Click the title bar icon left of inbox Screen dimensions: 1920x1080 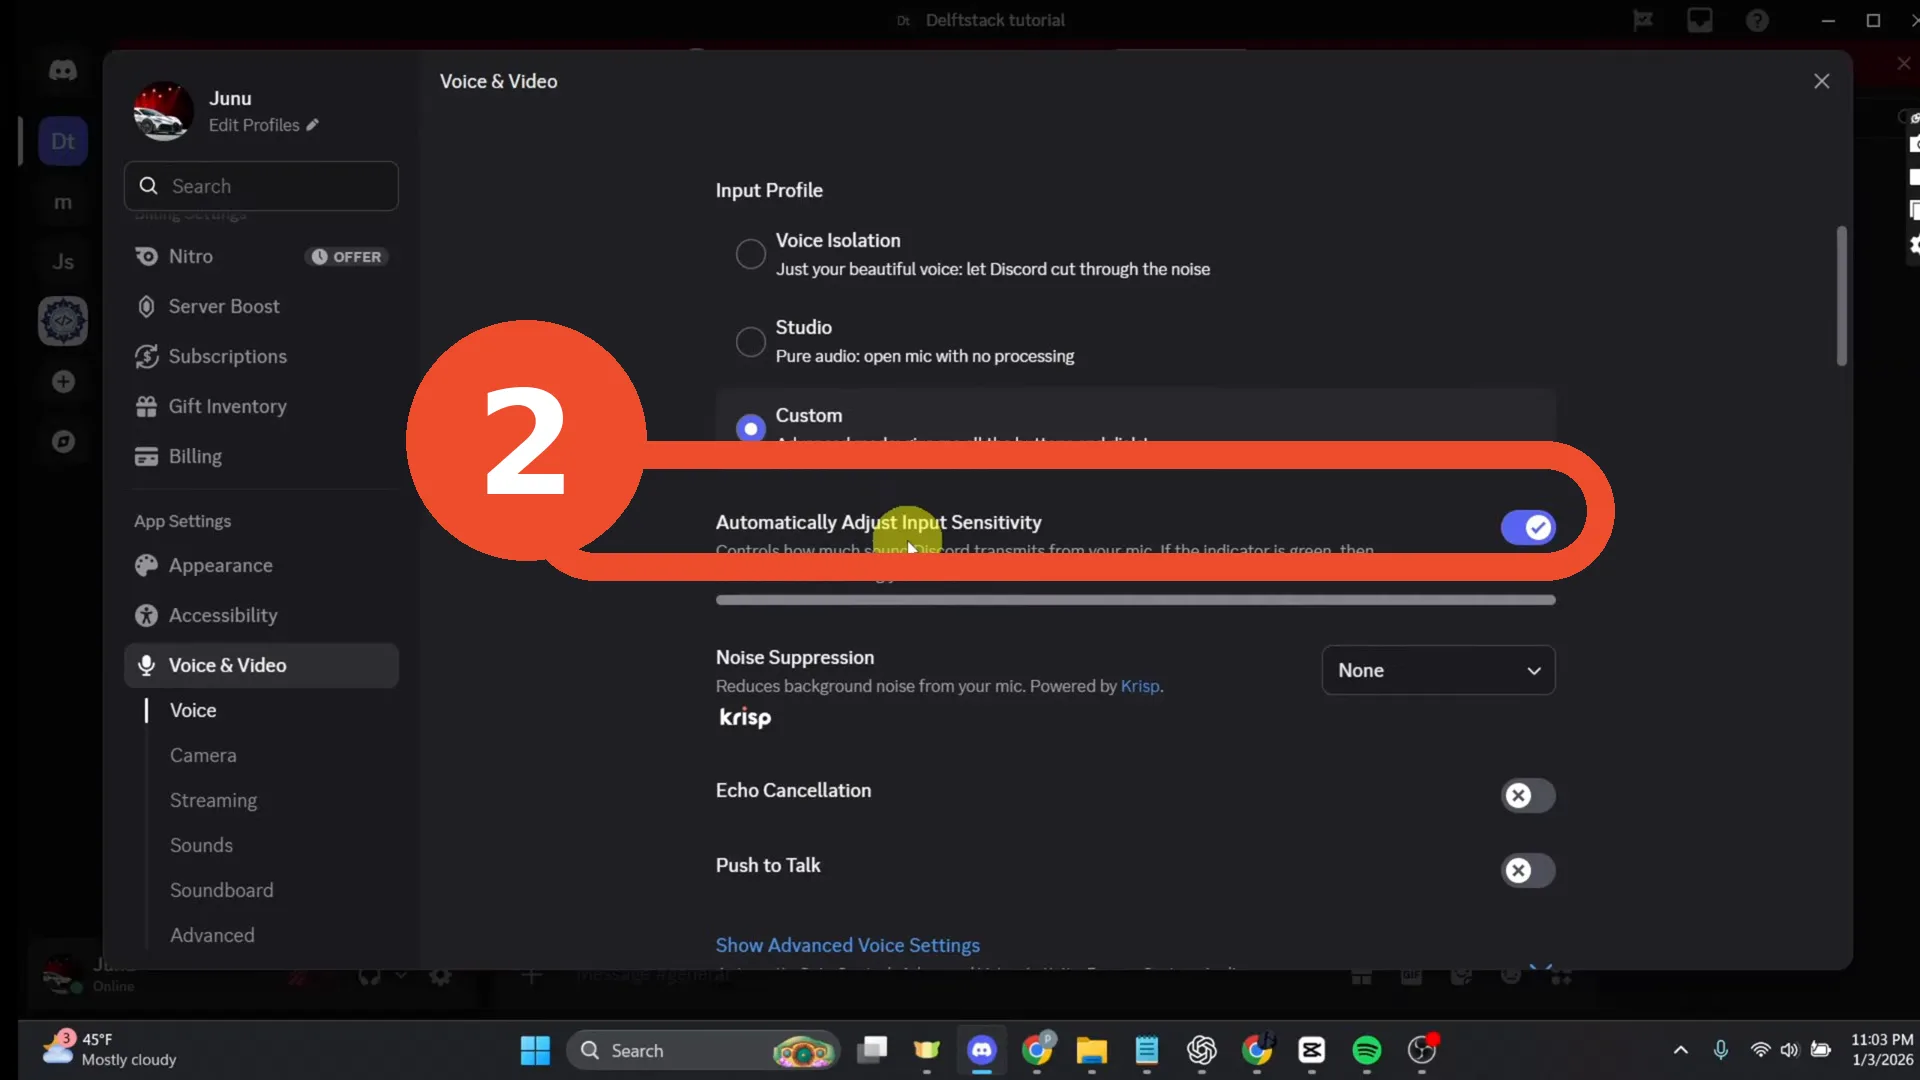1642,20
